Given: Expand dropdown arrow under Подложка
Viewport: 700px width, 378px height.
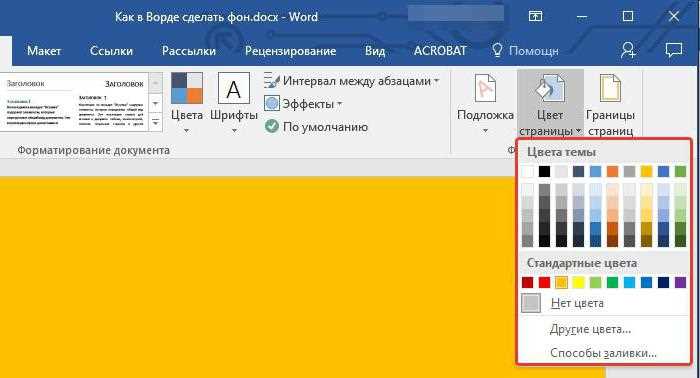Looking at the screenshot, I should pos(485,131).
